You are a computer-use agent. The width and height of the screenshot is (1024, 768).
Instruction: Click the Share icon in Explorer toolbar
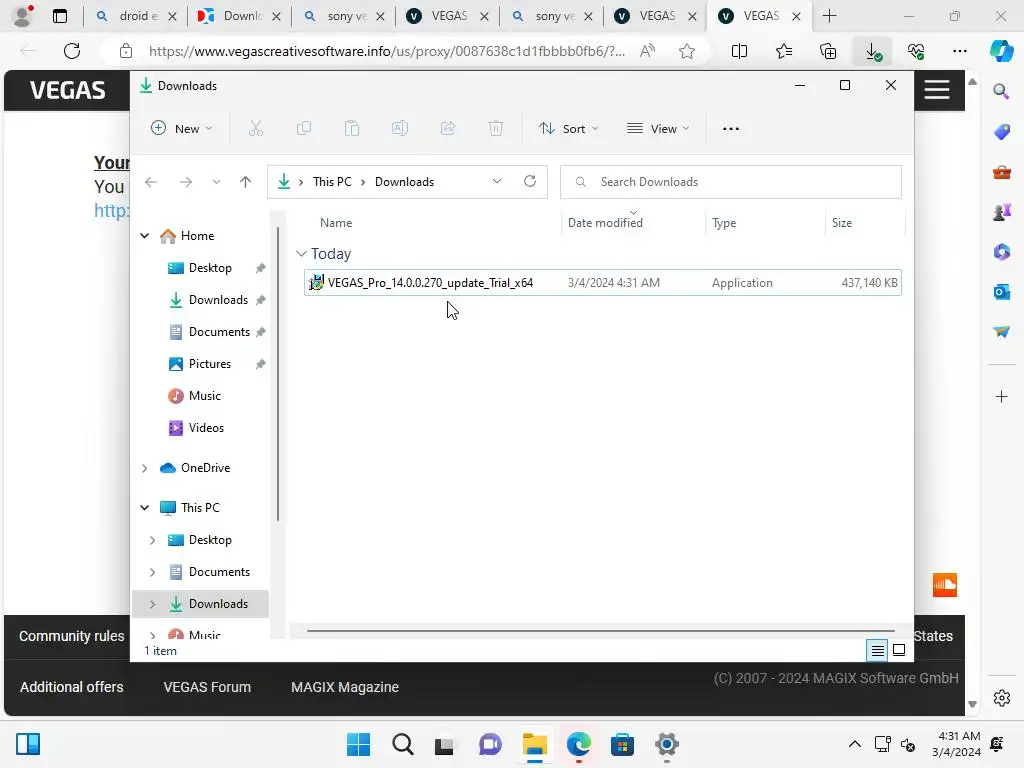(x=448, y=129)
